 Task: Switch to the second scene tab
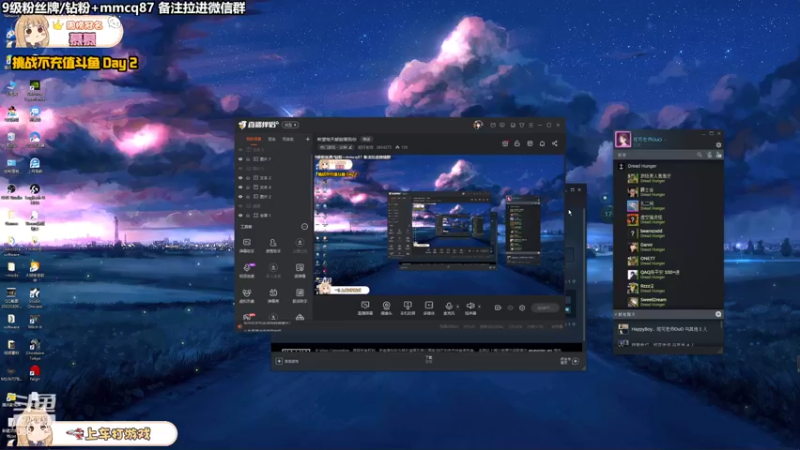pyautogui.click(x=272, y=139)
